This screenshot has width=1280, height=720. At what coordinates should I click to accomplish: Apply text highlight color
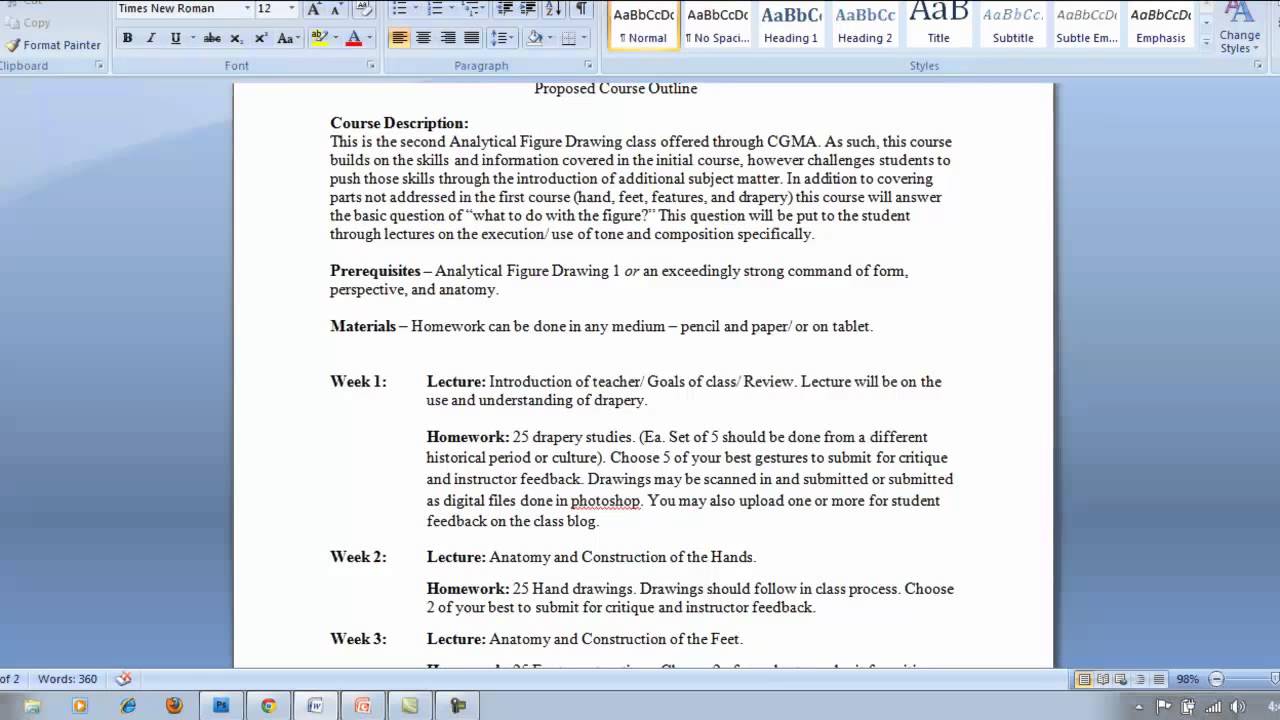coord(319,38)
